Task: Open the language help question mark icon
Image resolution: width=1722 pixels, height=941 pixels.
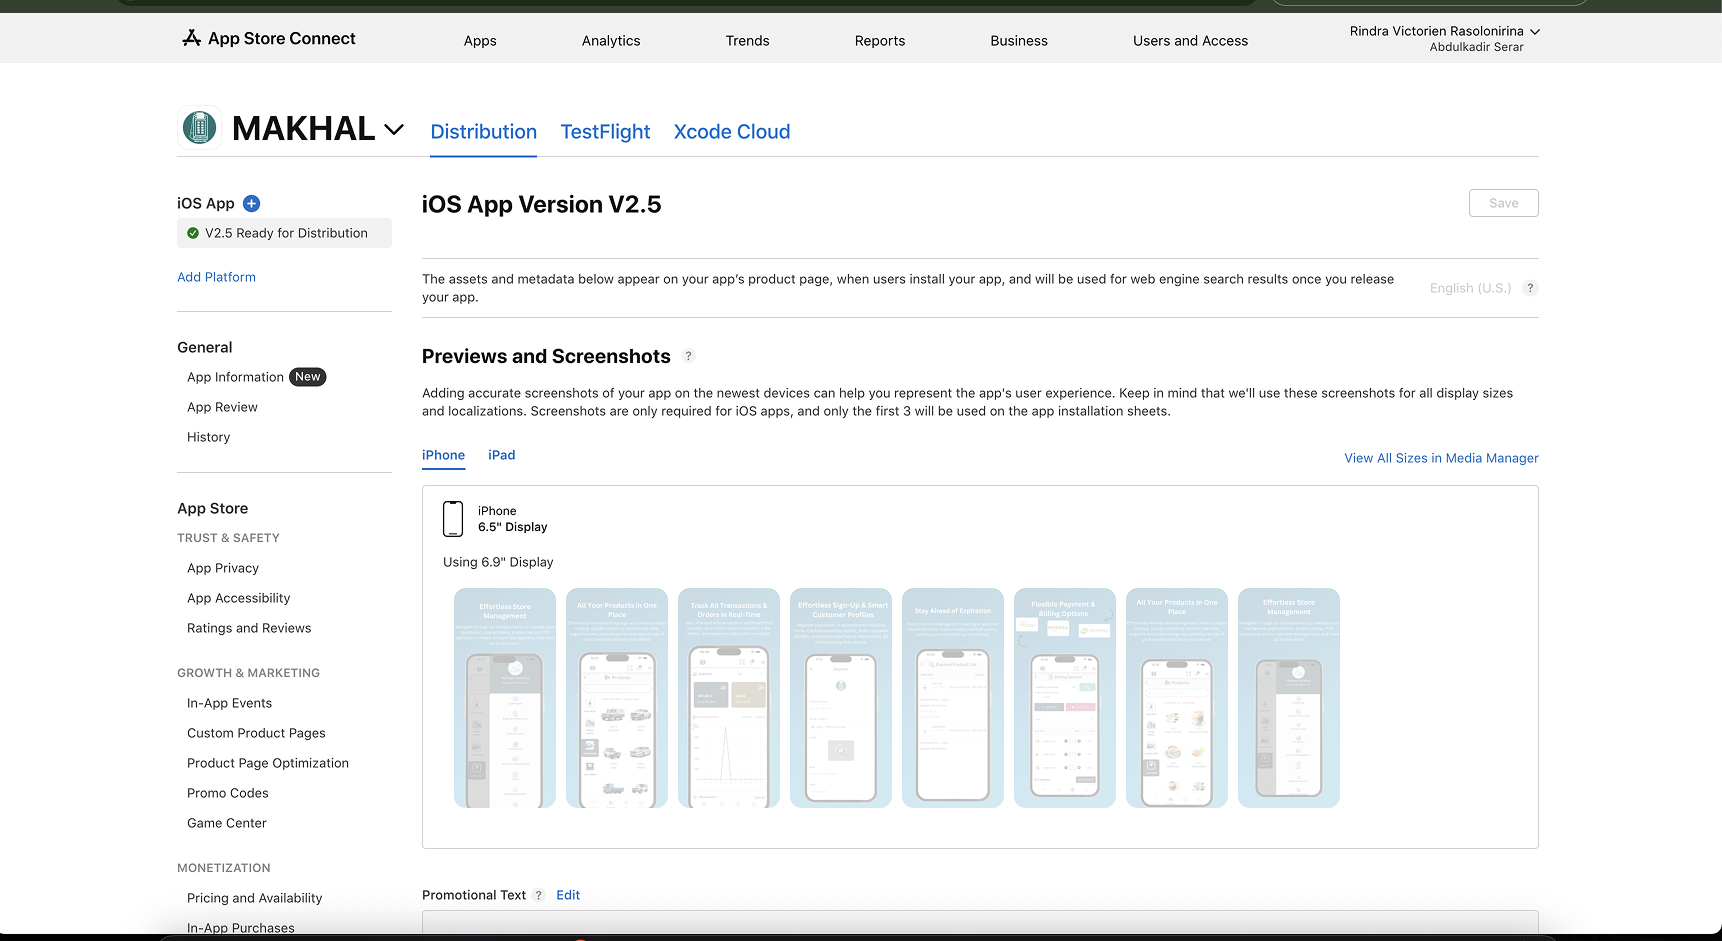Action: 1530,288
